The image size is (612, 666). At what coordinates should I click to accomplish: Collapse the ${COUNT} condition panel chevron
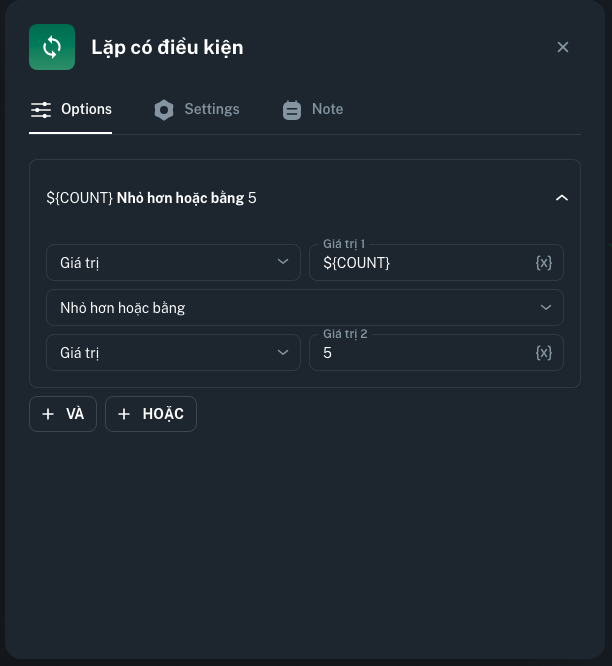pyautogui.click(x=562, y=198)
